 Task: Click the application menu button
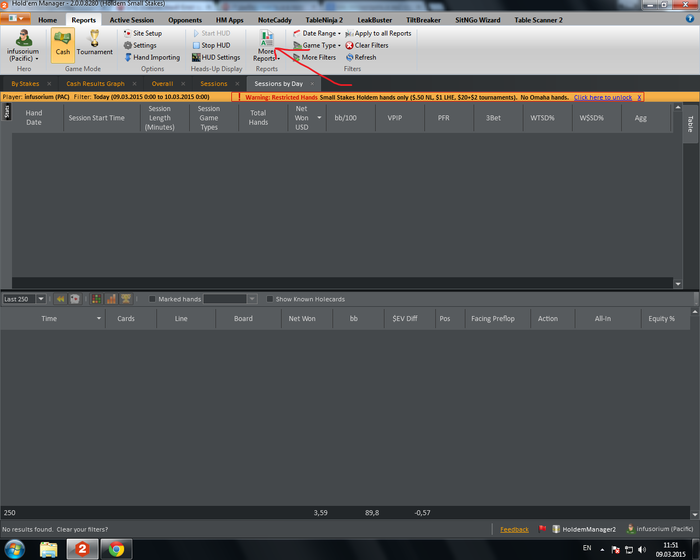pyautogui.click(x=16, y=19)
